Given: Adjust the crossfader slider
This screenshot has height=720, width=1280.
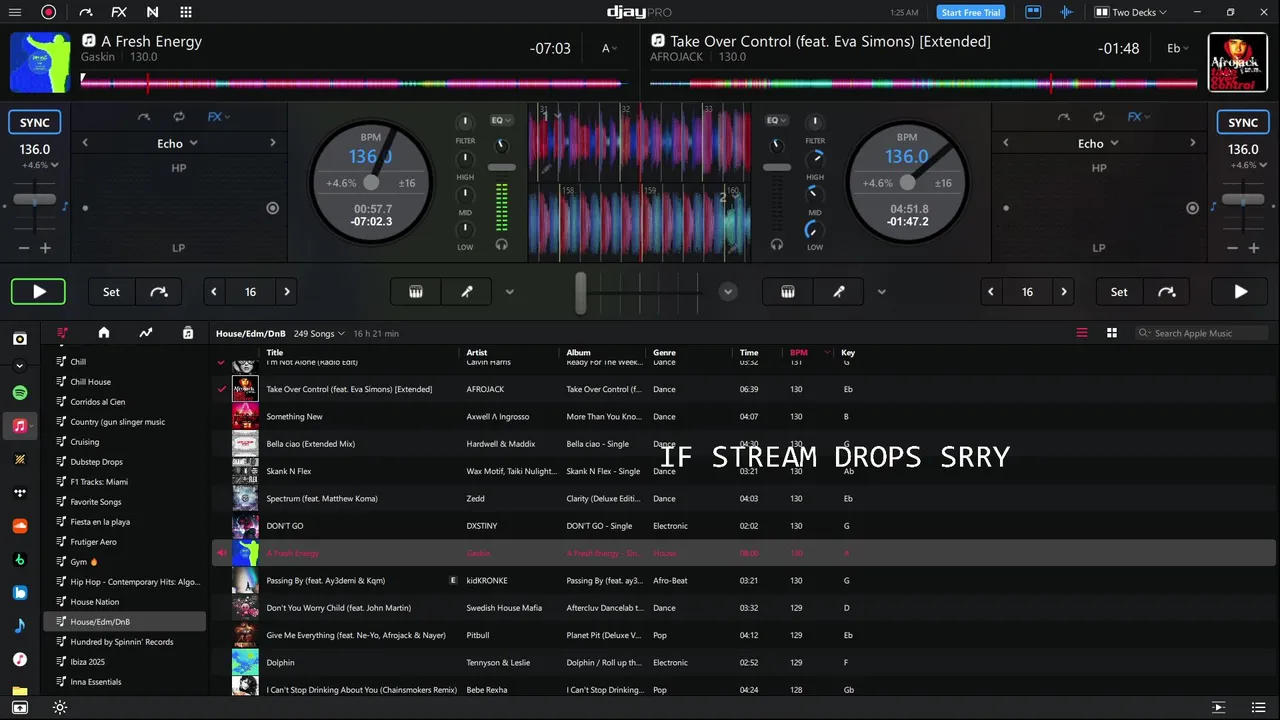Looking at the screenshot, I should [x=580, y=292].
